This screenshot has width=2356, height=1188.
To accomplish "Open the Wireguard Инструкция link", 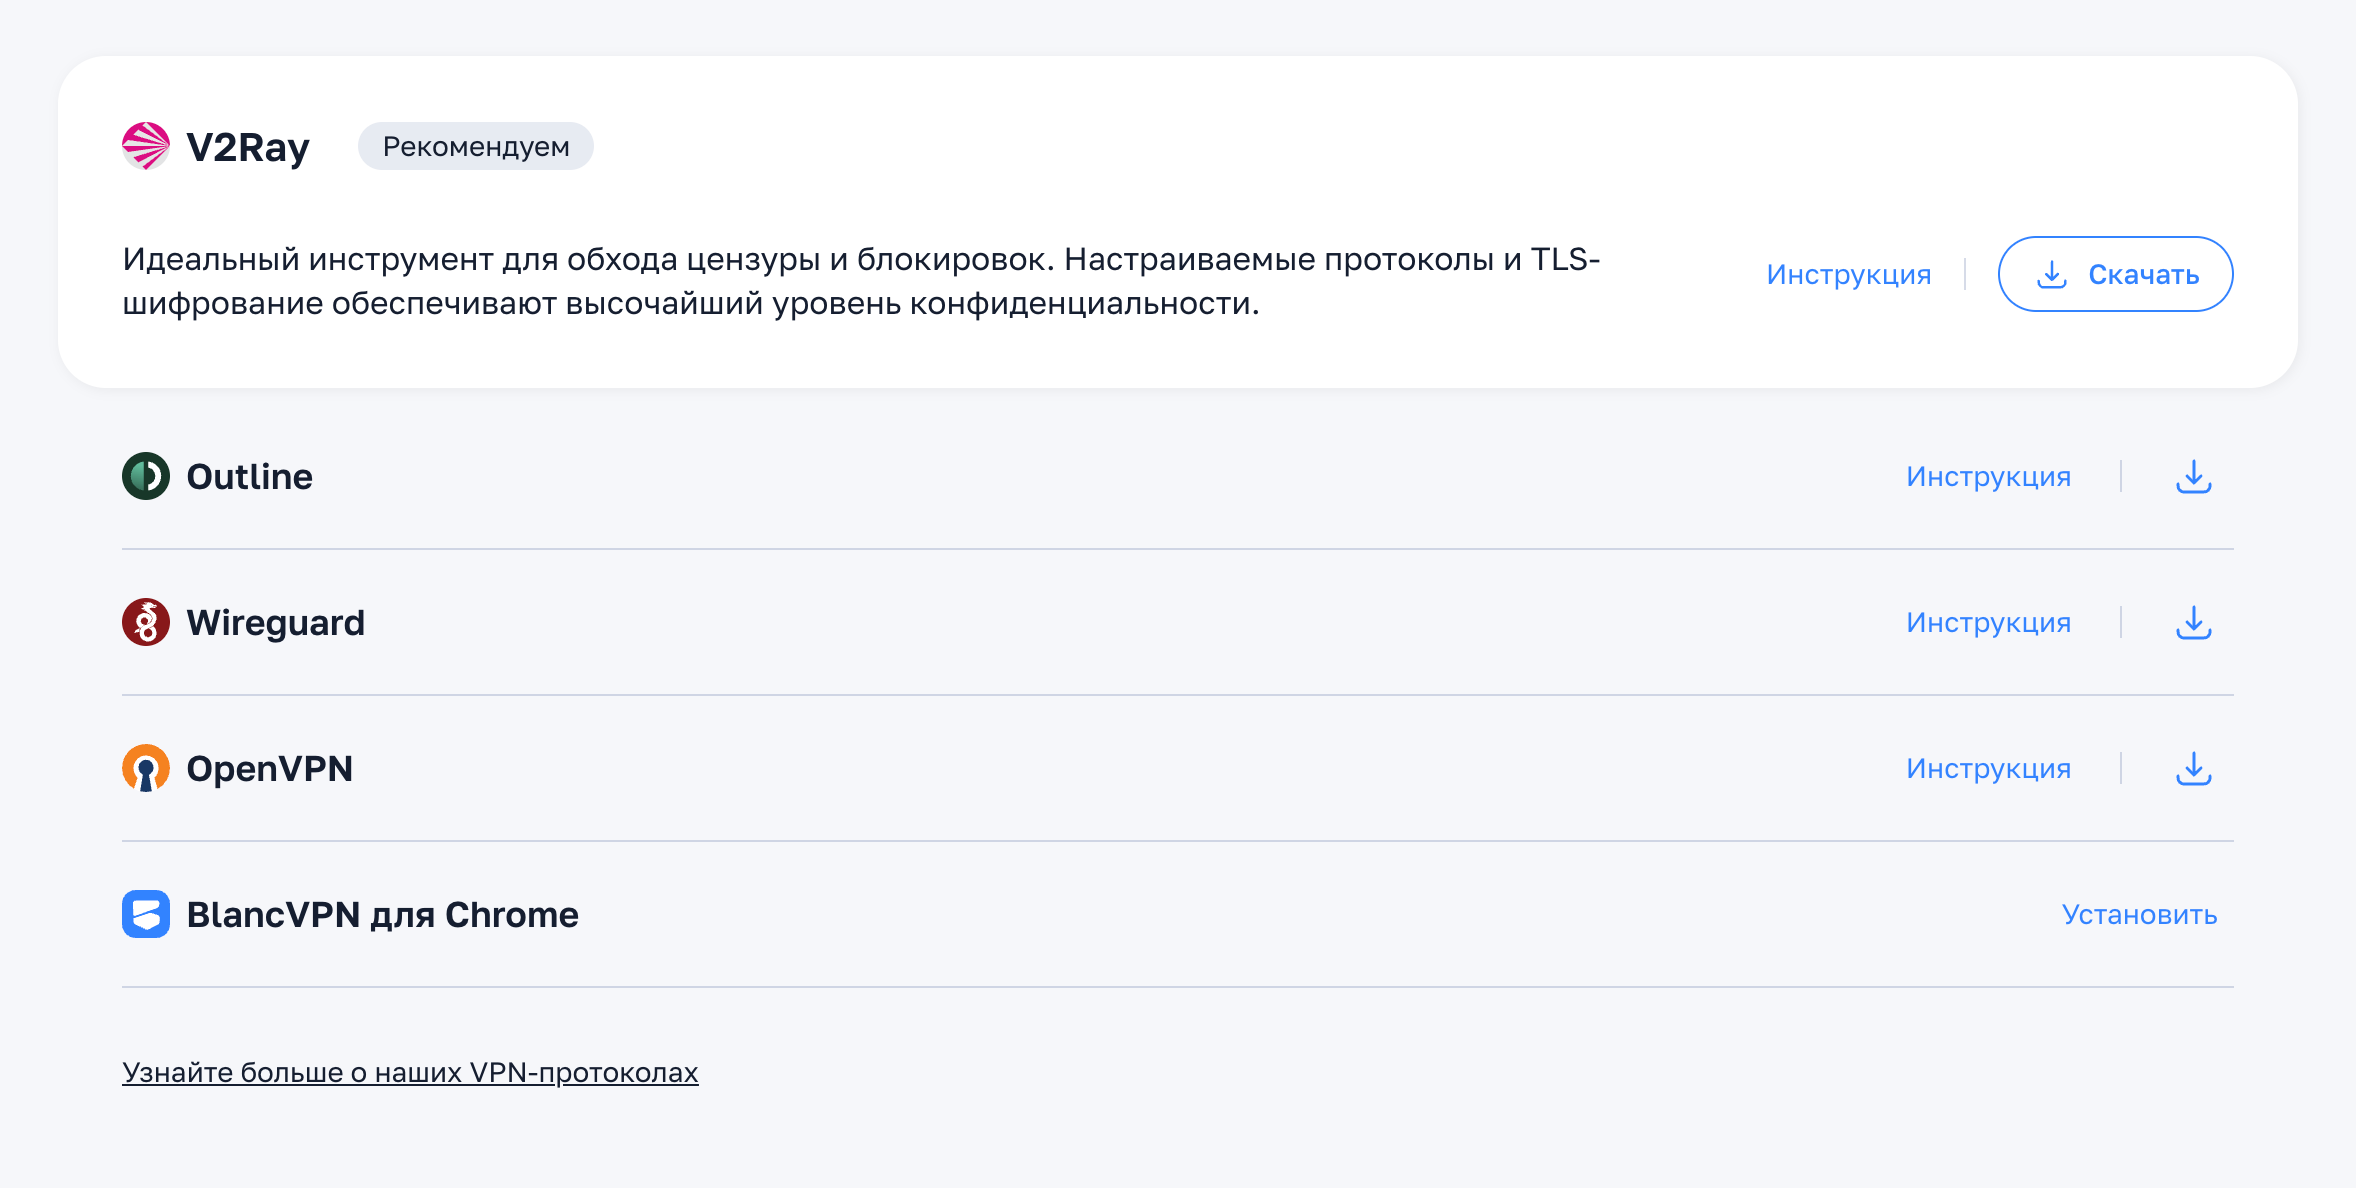I will (x=1989, y=622).
